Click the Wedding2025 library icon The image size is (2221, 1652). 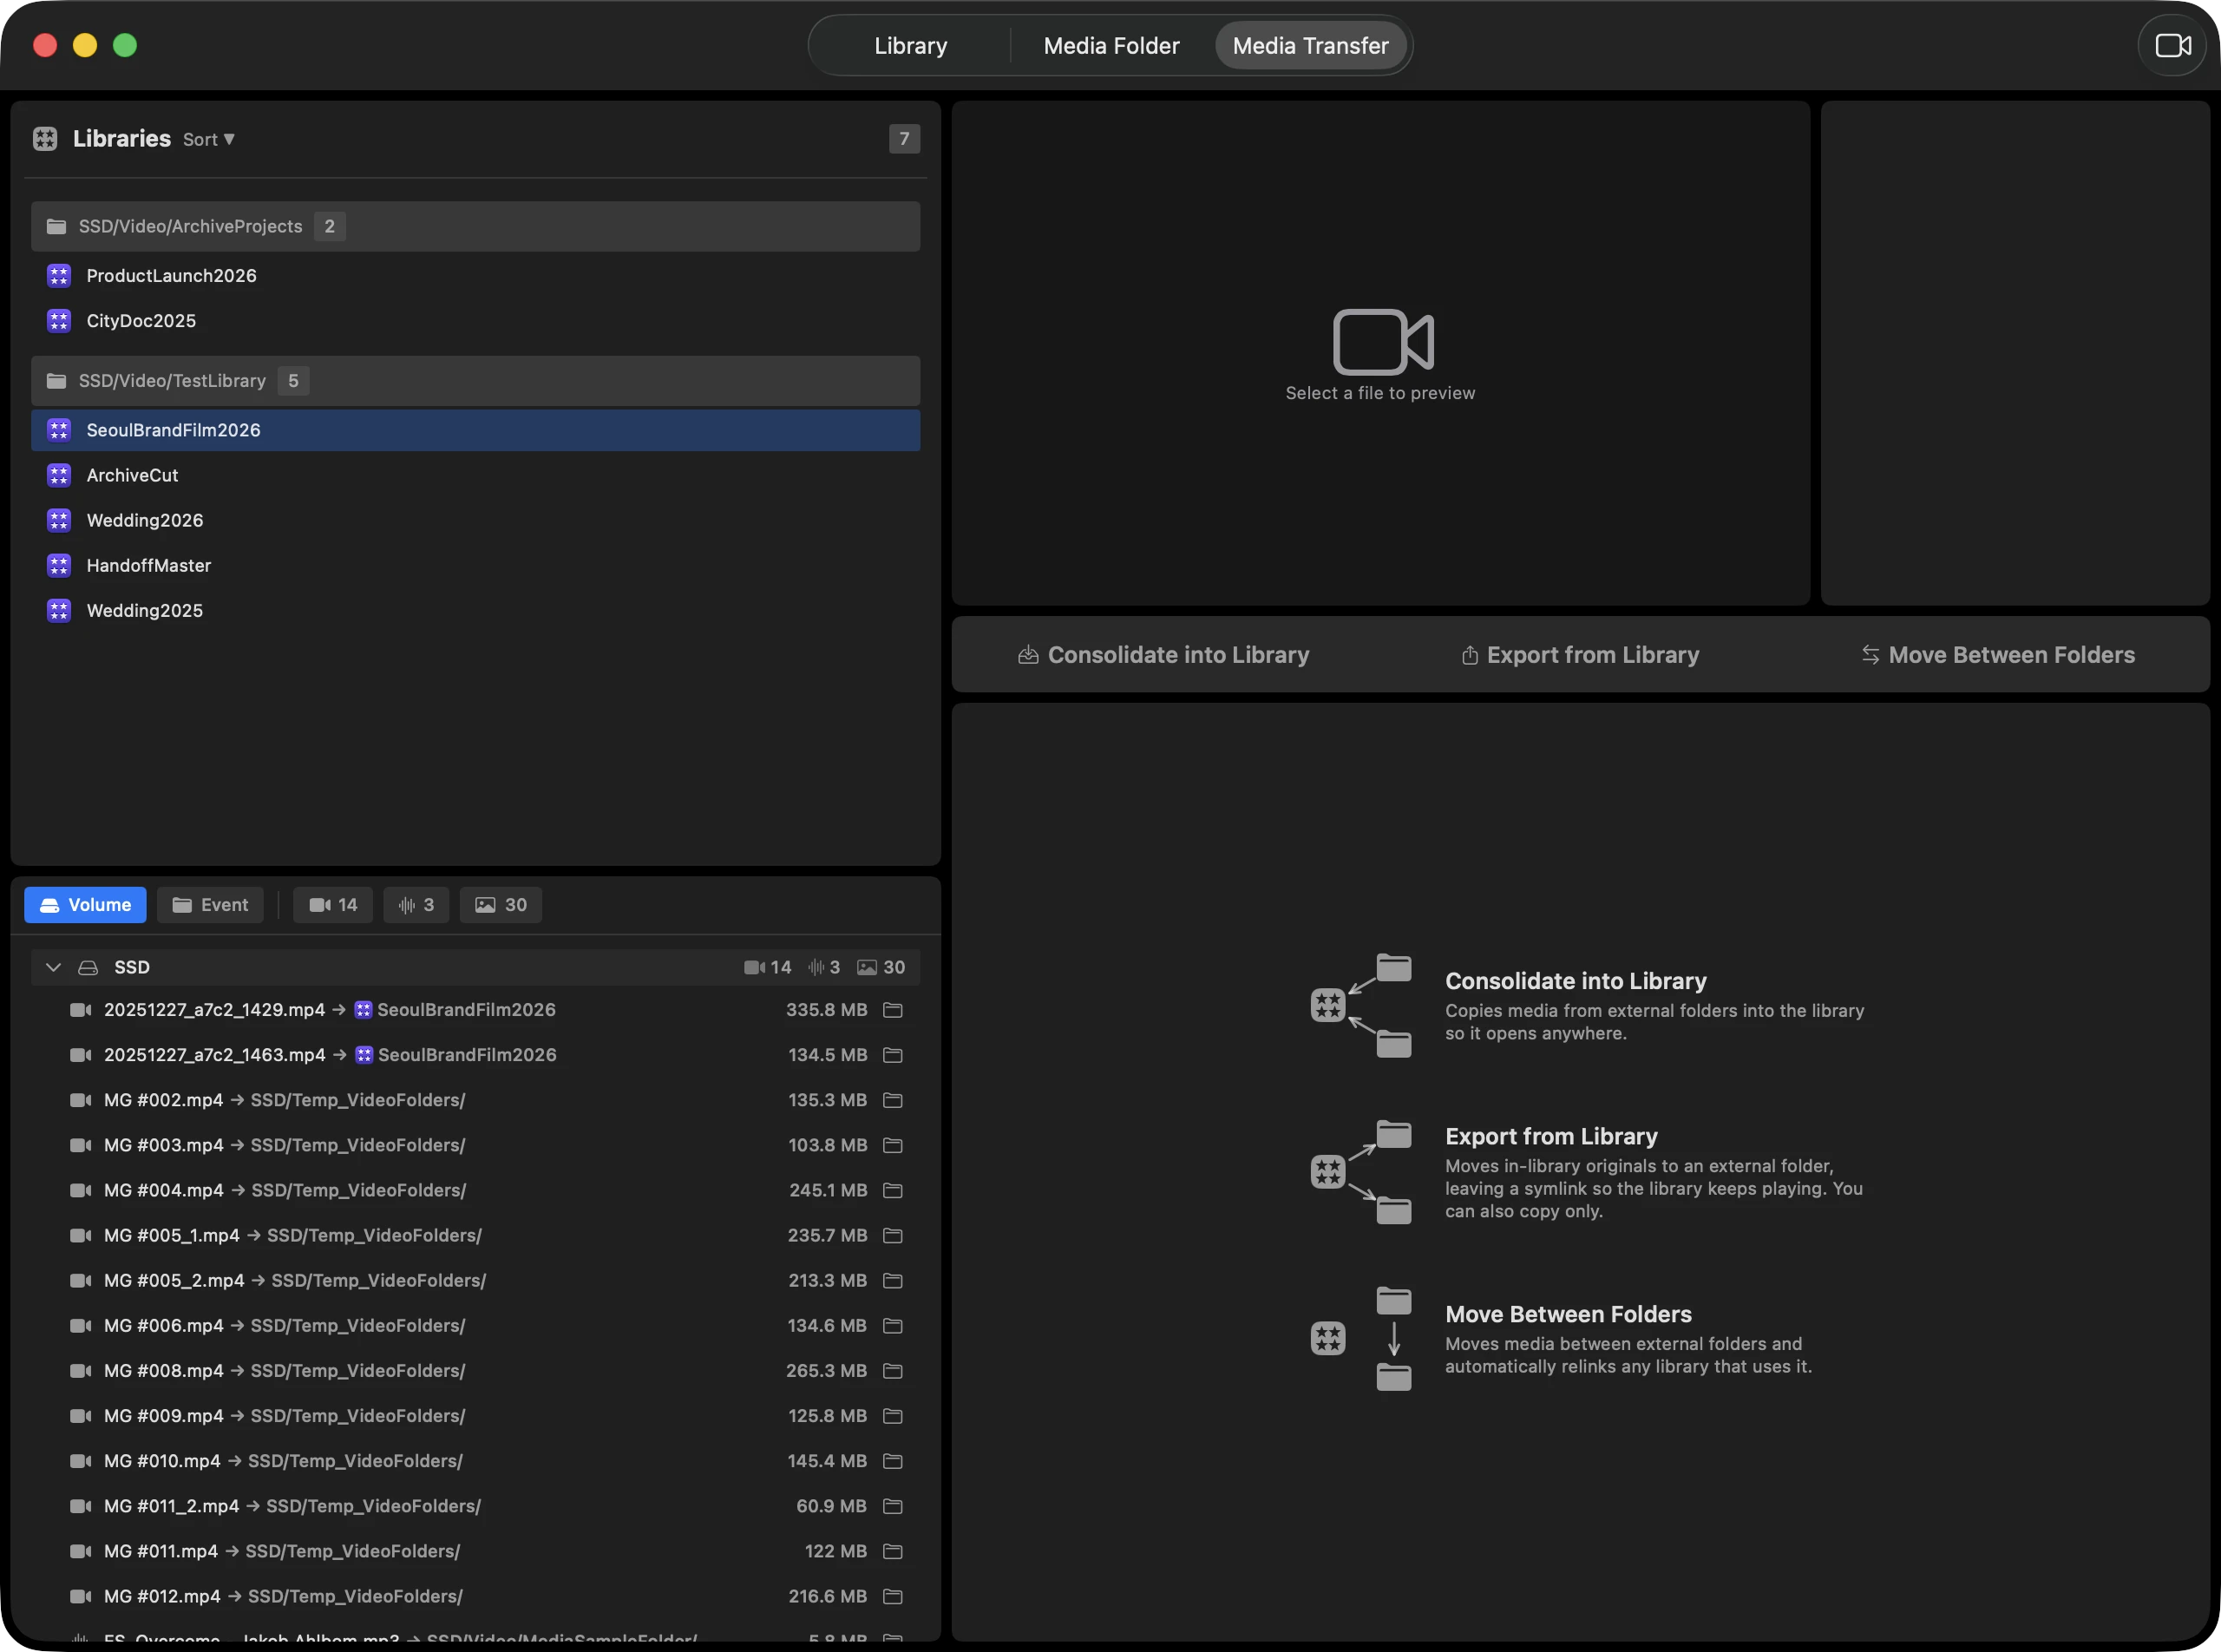tap(59, 611)
